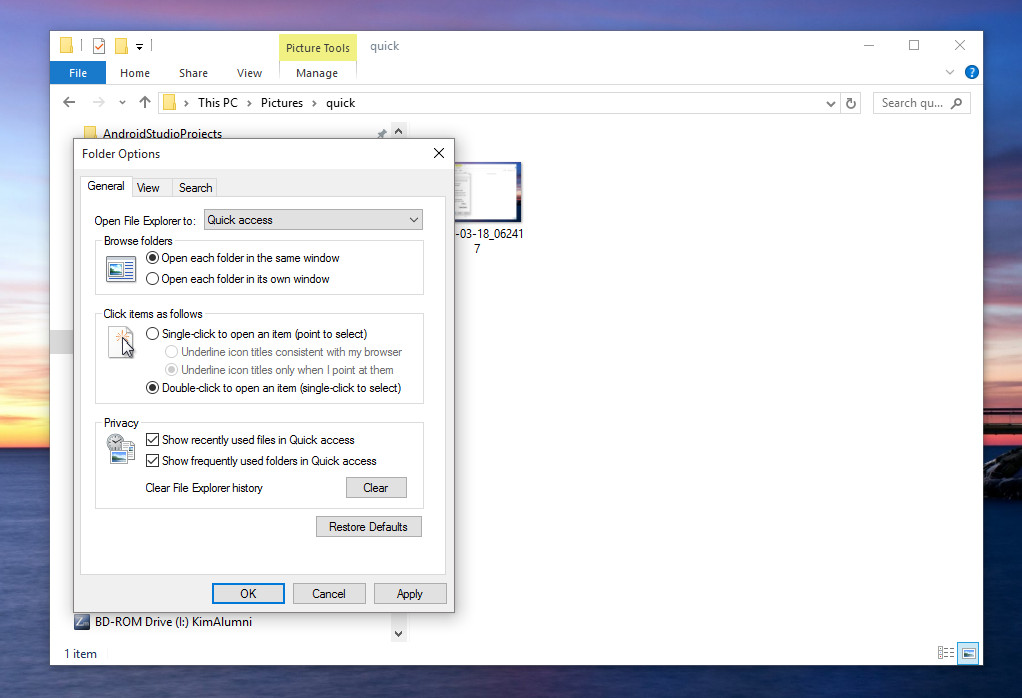
Task: Open the Properties quick access toolbar icon
Action: point(99,46)
